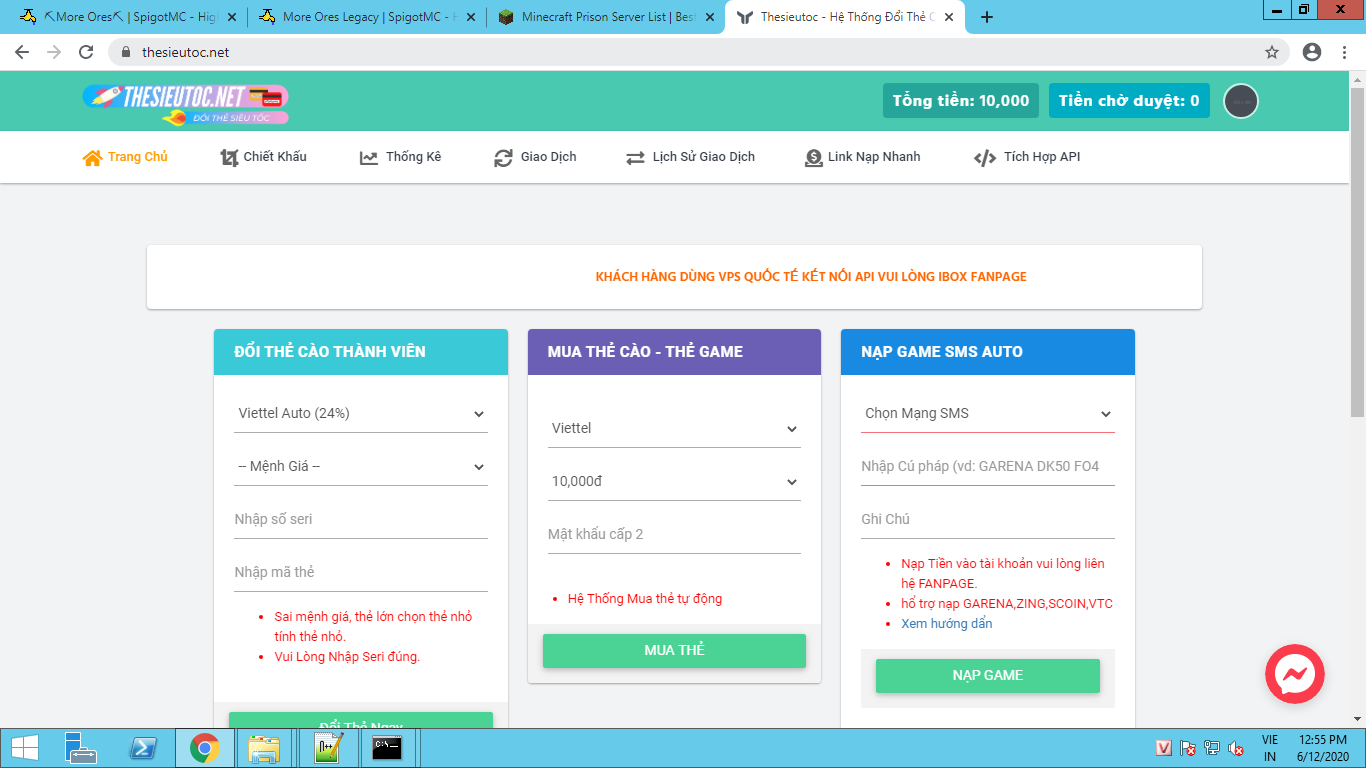Image resolution: width=1366 pixels, height=768 pixels.
Task: Close the Minecraft Prison Server List tab
Action: (x=710, y=17)
